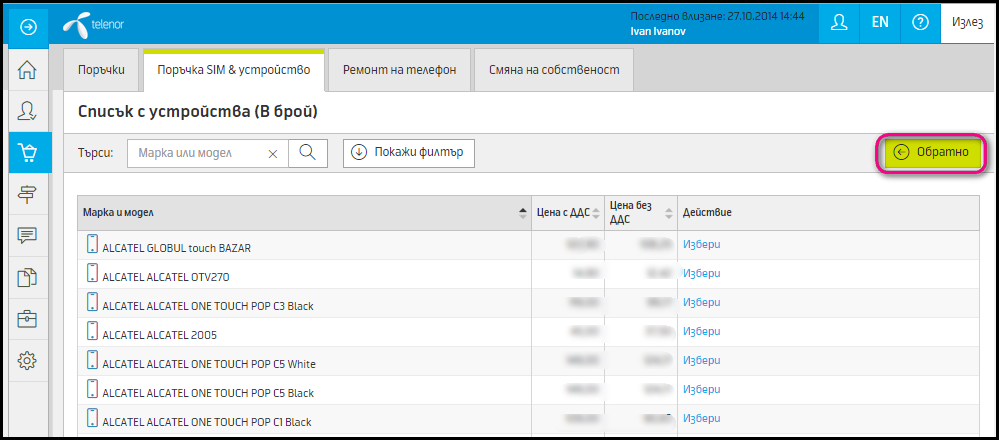Click the Telenor logo

pyautogui.click(x=94, y=26)
